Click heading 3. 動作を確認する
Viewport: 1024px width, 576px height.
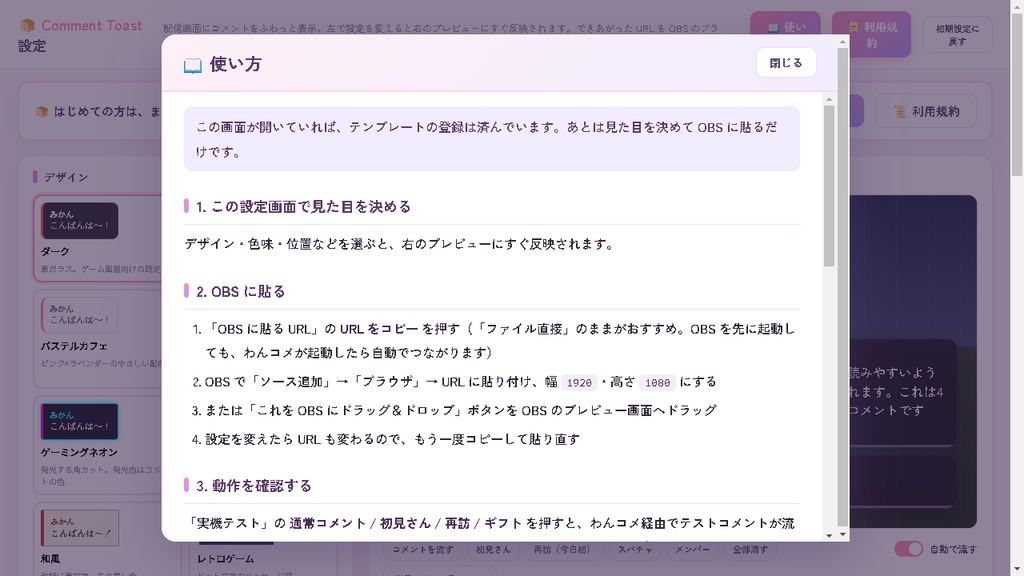(x=254, y=486)
